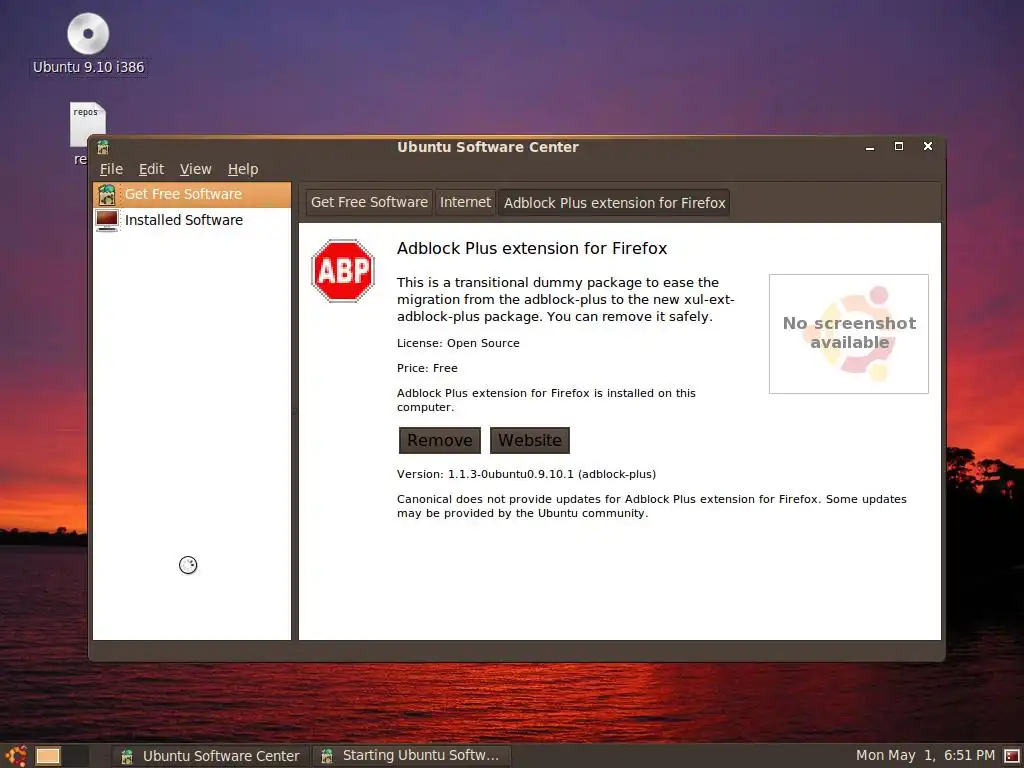Switch to Starting Ubuntu Softw... taskbar entry
The image size is (1024, 768).
[411, 756]
